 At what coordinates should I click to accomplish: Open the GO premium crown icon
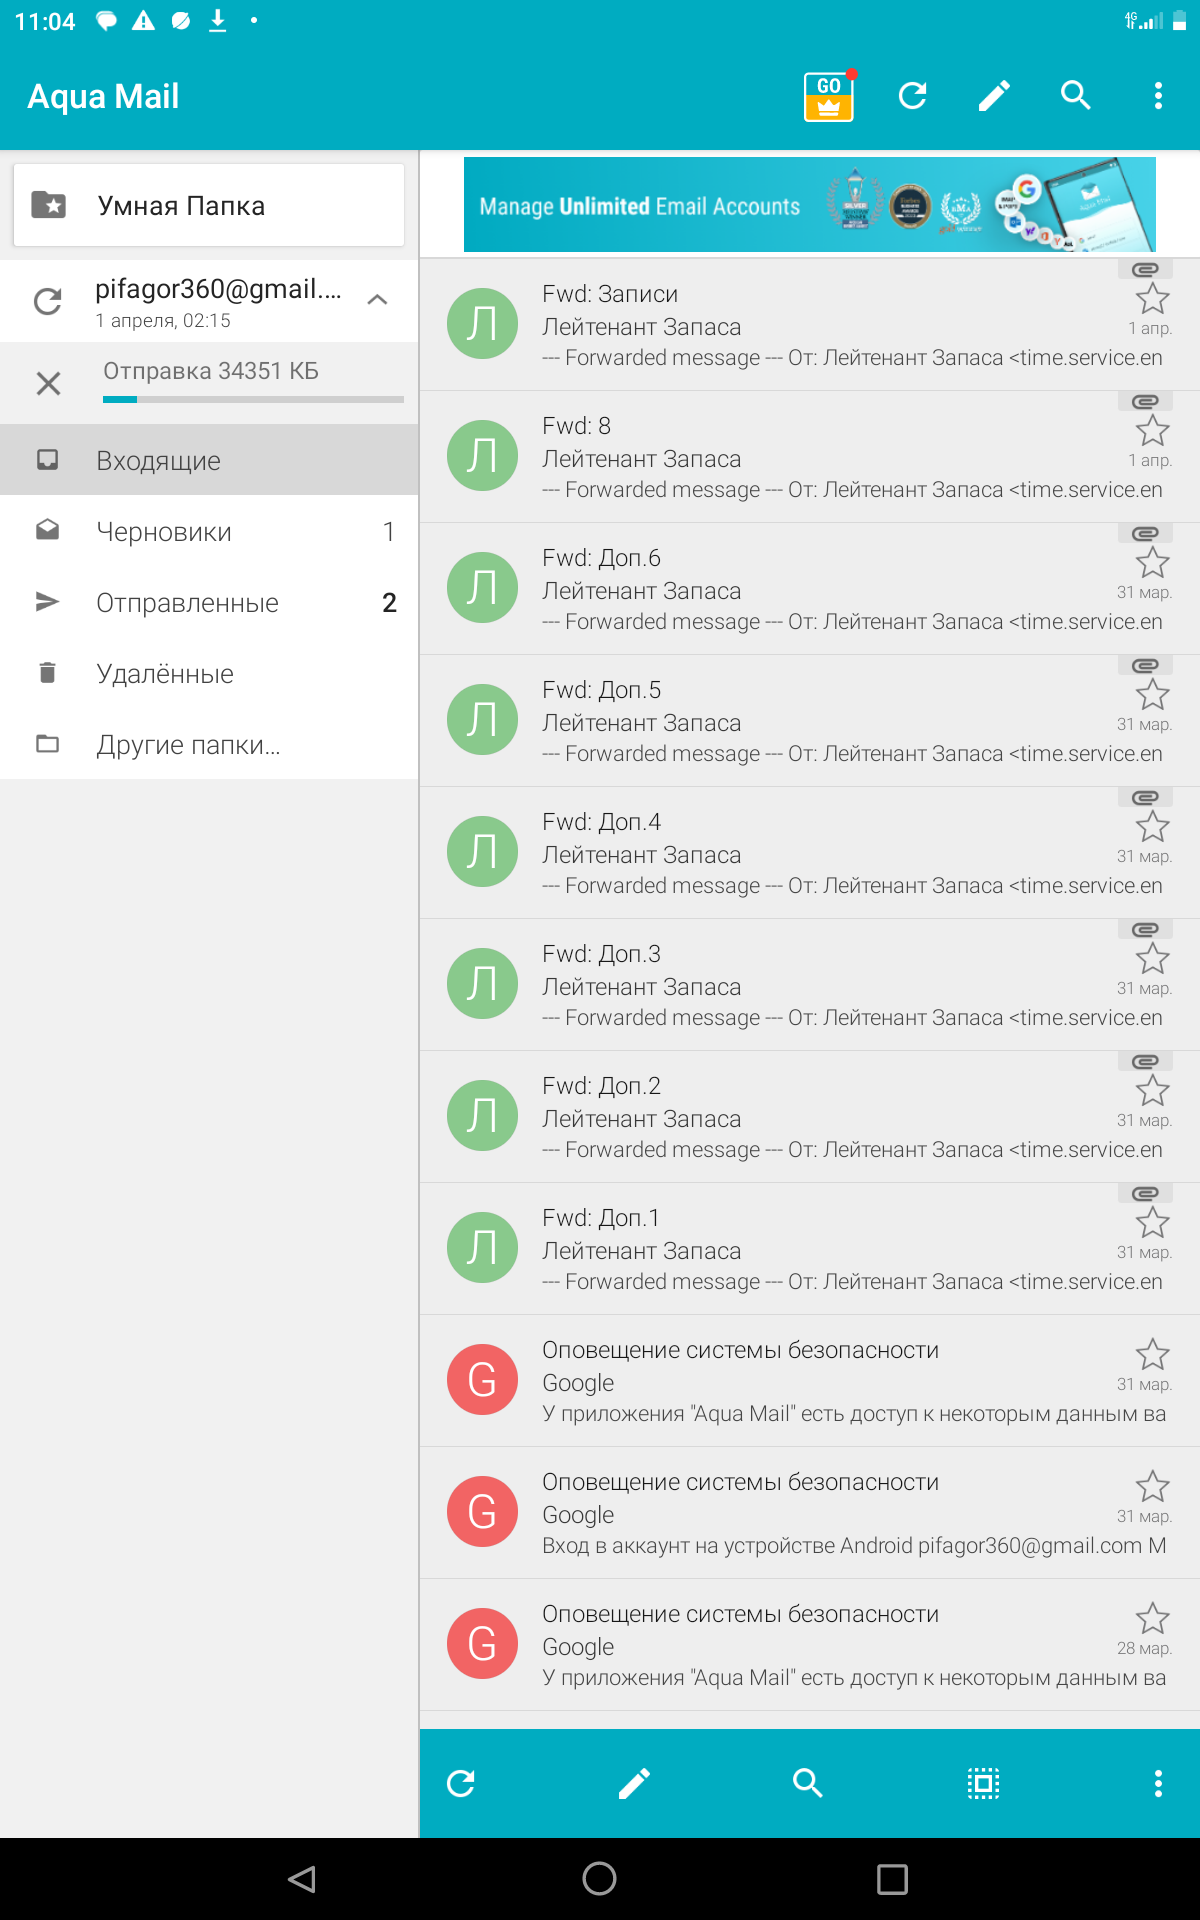click(x=828, y=96)
